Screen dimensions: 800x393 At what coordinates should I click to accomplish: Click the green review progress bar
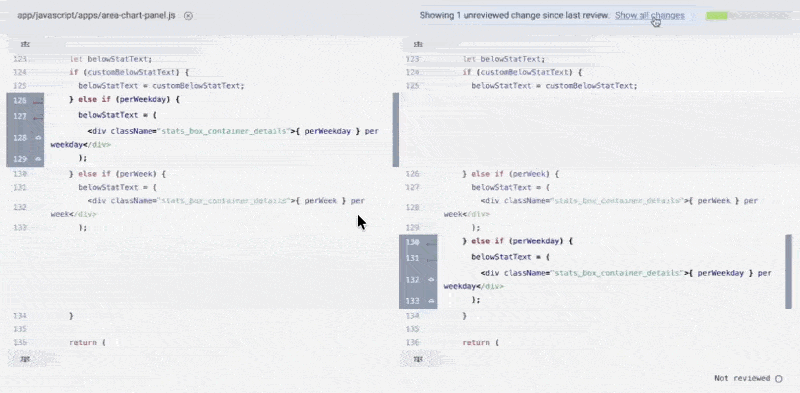[716, 16]
